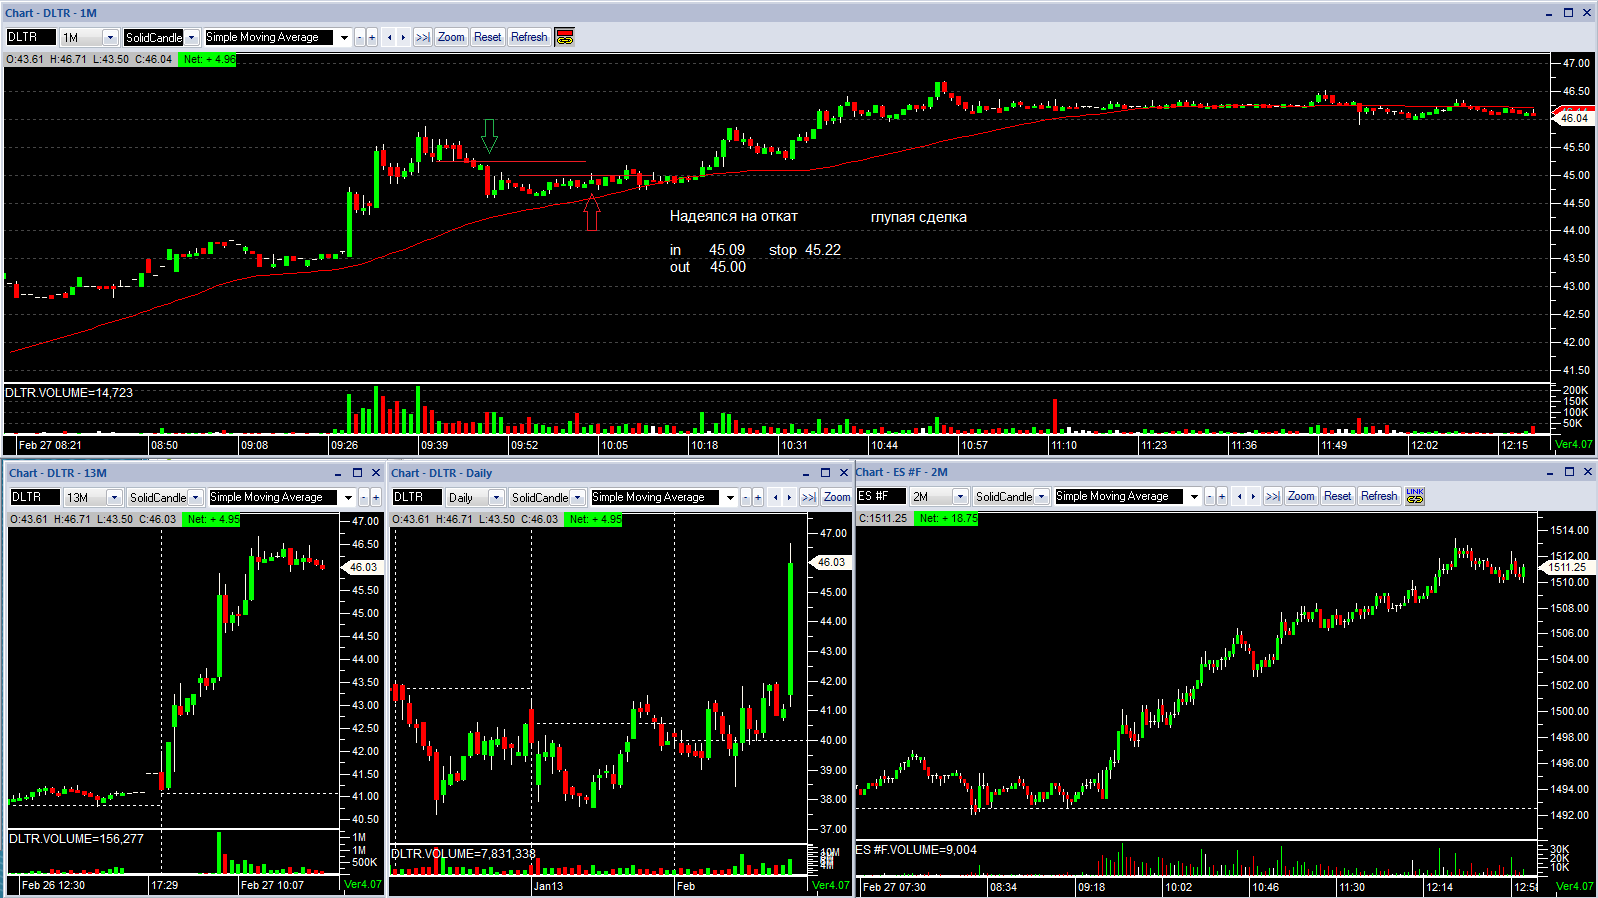Minimize the DLTR Daily chart window
Image resolution: width=1598 pixels, height=898 pixels.
click(806, 473)
